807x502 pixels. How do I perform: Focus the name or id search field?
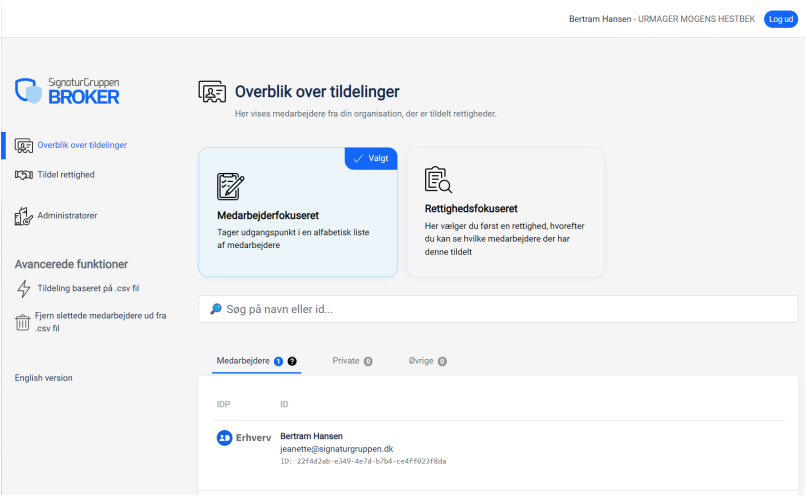500,309
